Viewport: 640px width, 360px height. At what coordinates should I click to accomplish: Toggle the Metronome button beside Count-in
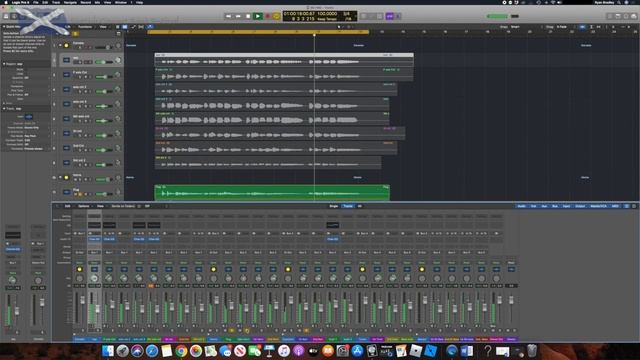click(398, 16)
